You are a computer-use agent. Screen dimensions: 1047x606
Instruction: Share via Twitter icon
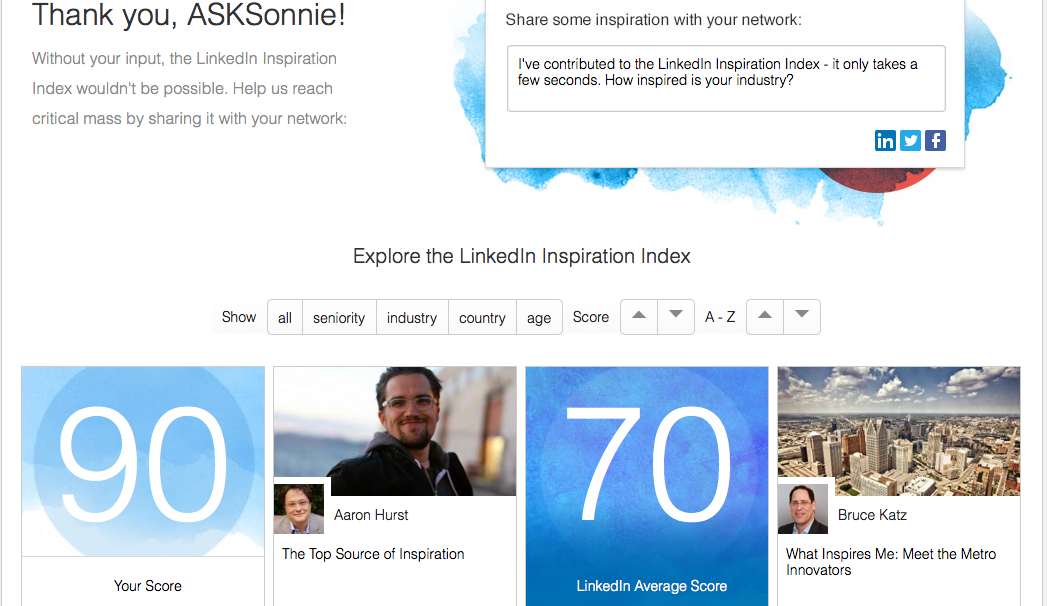[910, 141]
